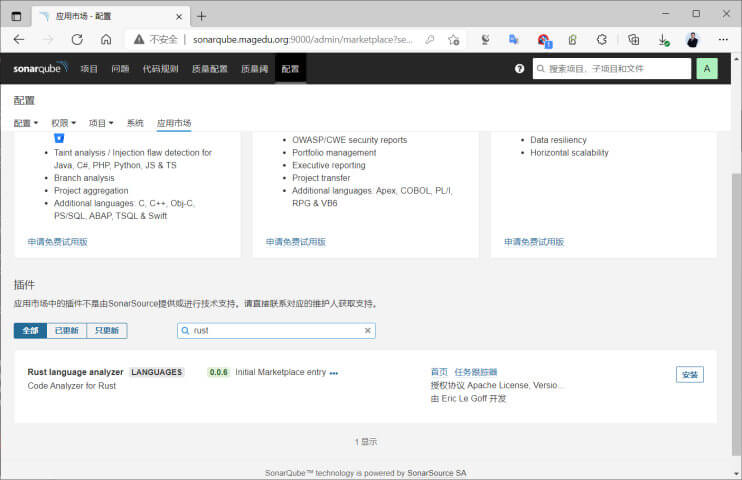Click the Rust language analyzer title

(75, 372)
